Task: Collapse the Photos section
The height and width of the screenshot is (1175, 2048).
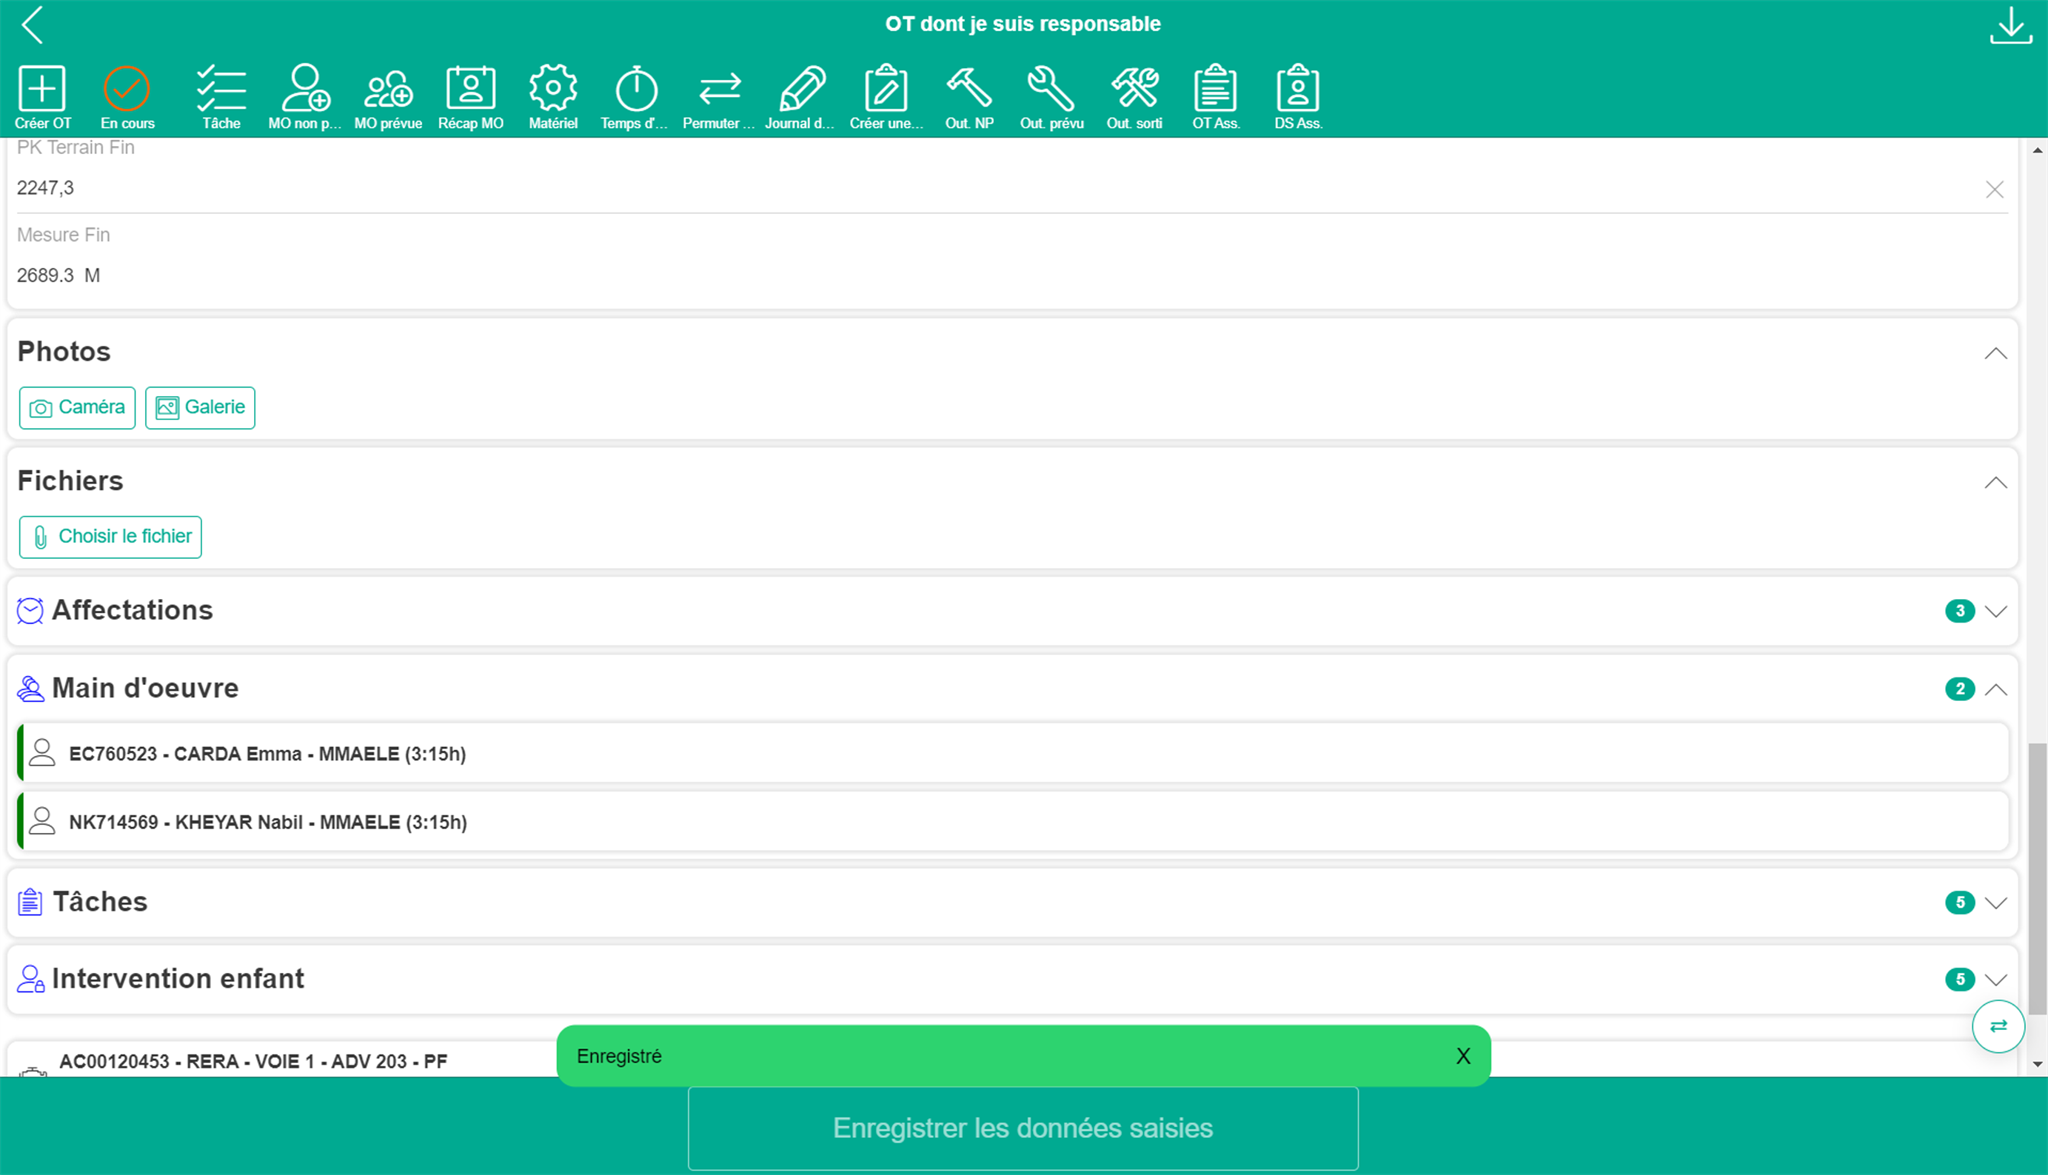Action: [x=1995, y=353]
